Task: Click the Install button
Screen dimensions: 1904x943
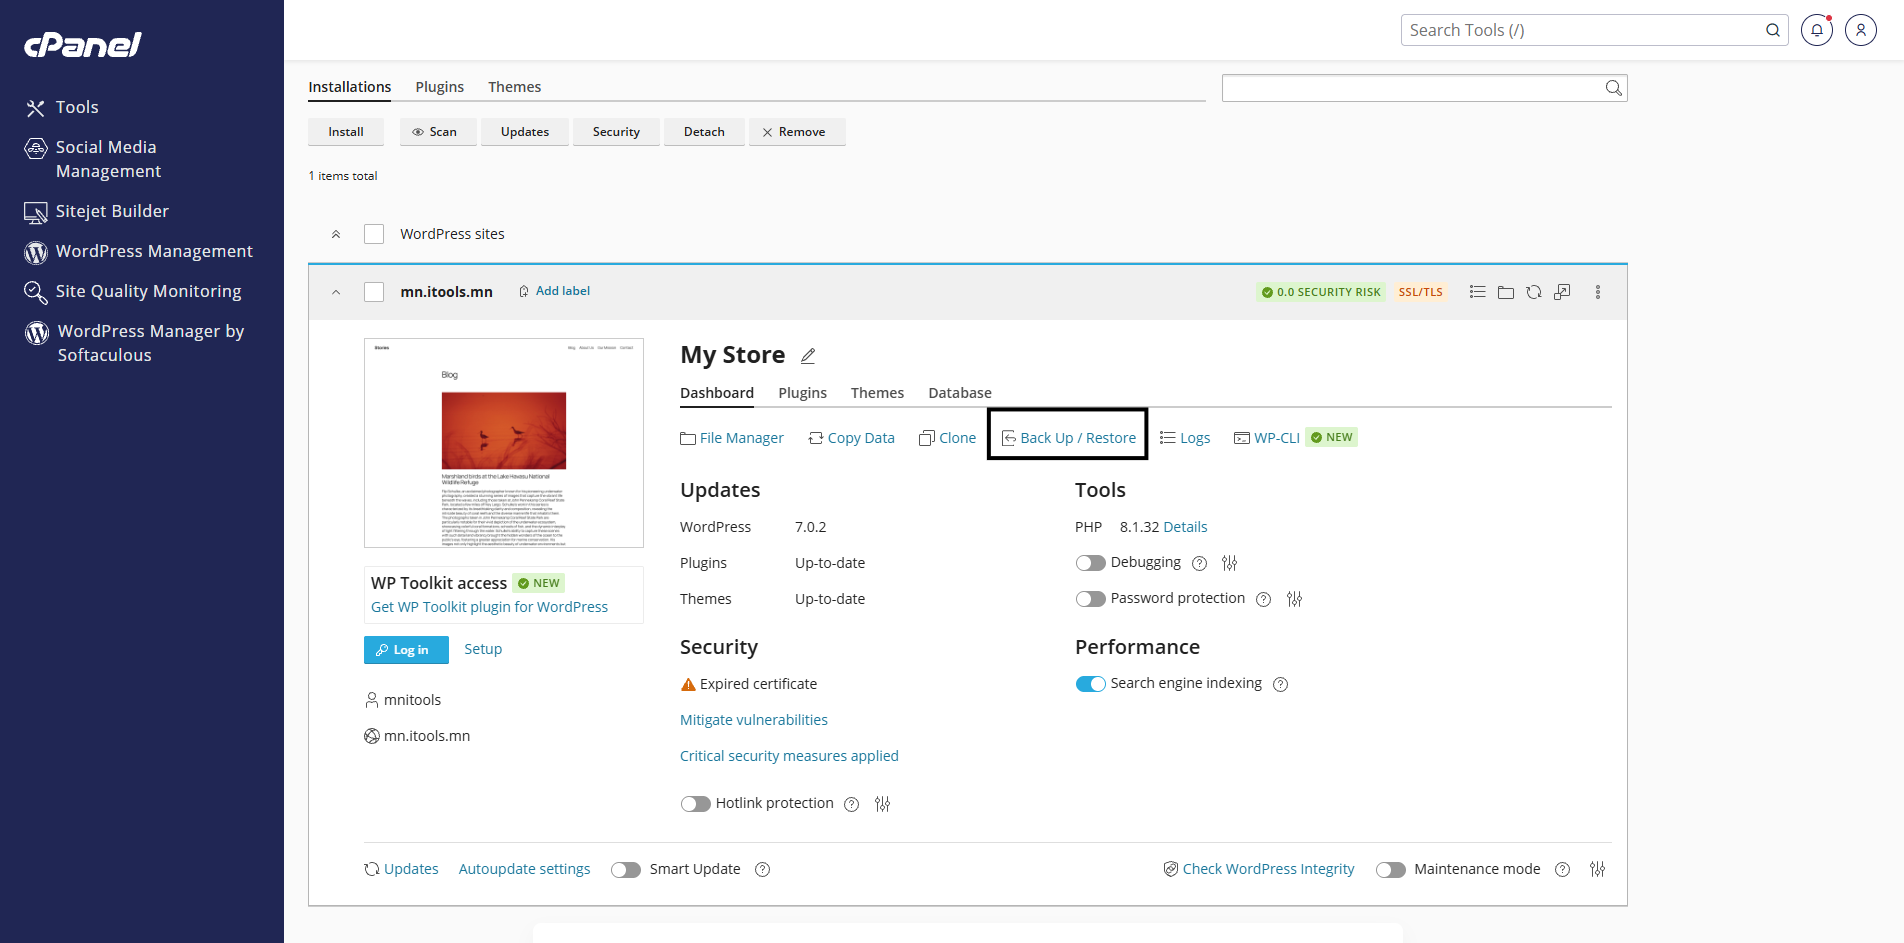Action: coord(346,132)
